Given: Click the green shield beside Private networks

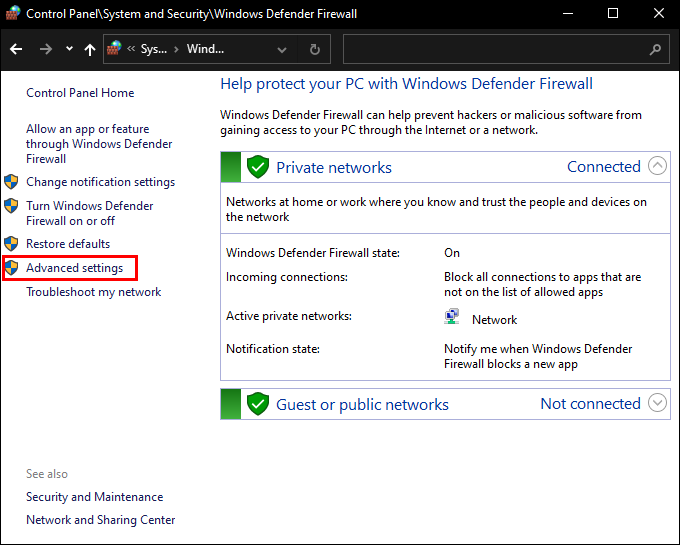Looking at the screenshot, I should 258,167.
